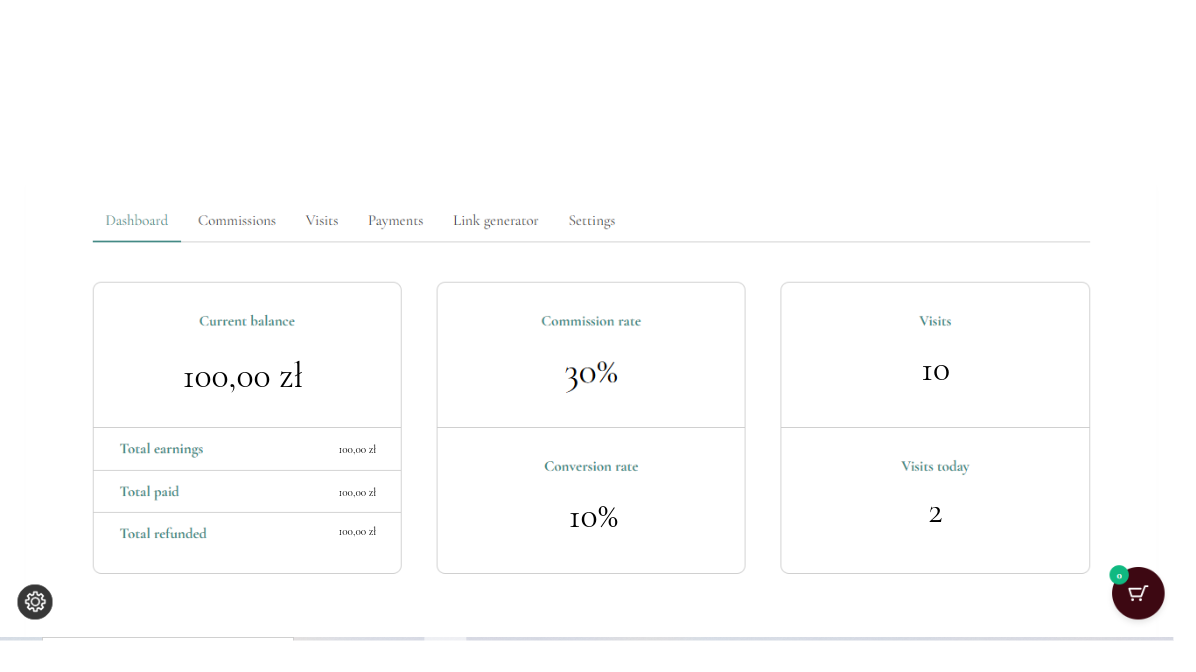The width and height of the screenshot is (1196, 672).
Task: Click the 30% commission rate figure
Action: click(591, 373)
